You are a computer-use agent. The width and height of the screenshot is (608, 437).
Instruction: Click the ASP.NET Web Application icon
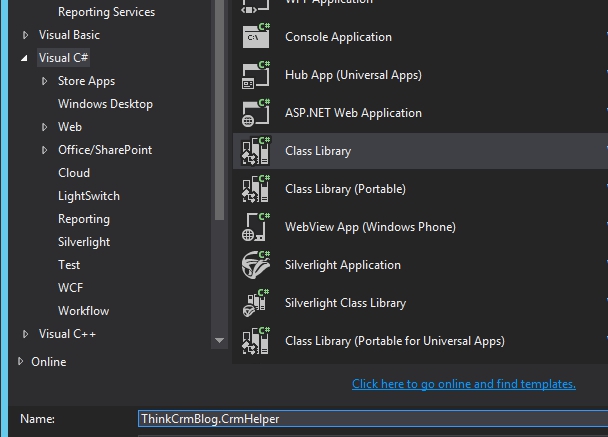click(256, 112)
